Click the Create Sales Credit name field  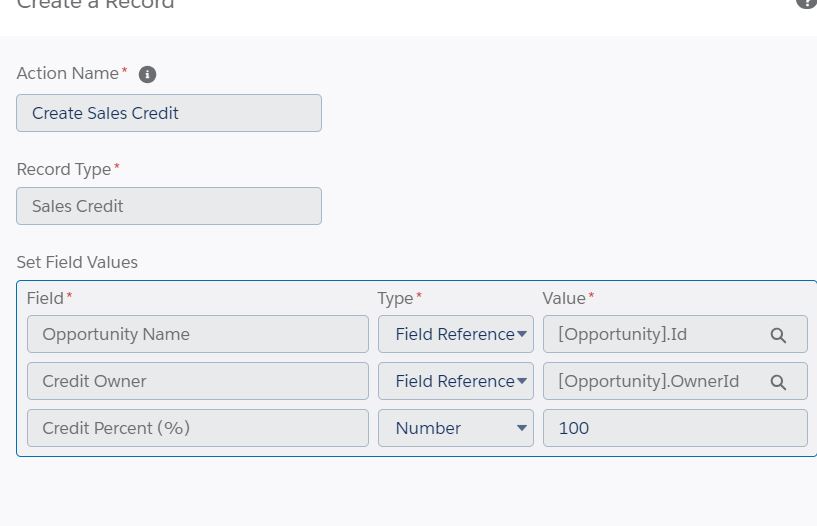(x=169, y=113)
